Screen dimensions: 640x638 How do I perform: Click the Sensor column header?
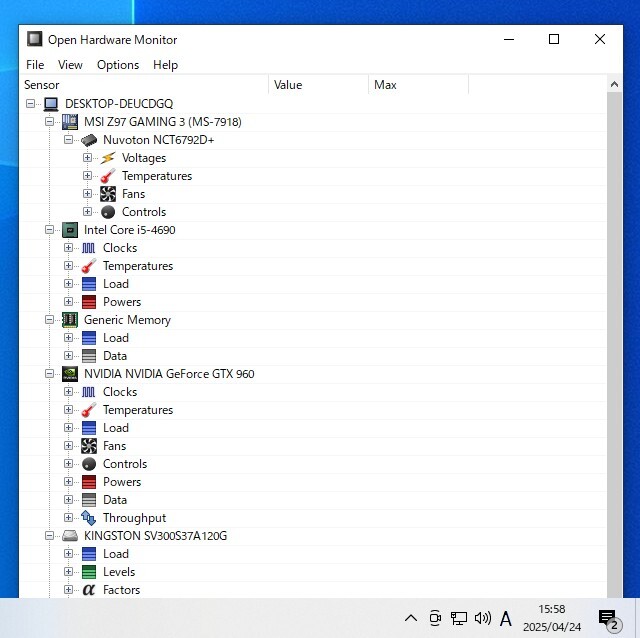pyautogui.click(x=144, y=85)
